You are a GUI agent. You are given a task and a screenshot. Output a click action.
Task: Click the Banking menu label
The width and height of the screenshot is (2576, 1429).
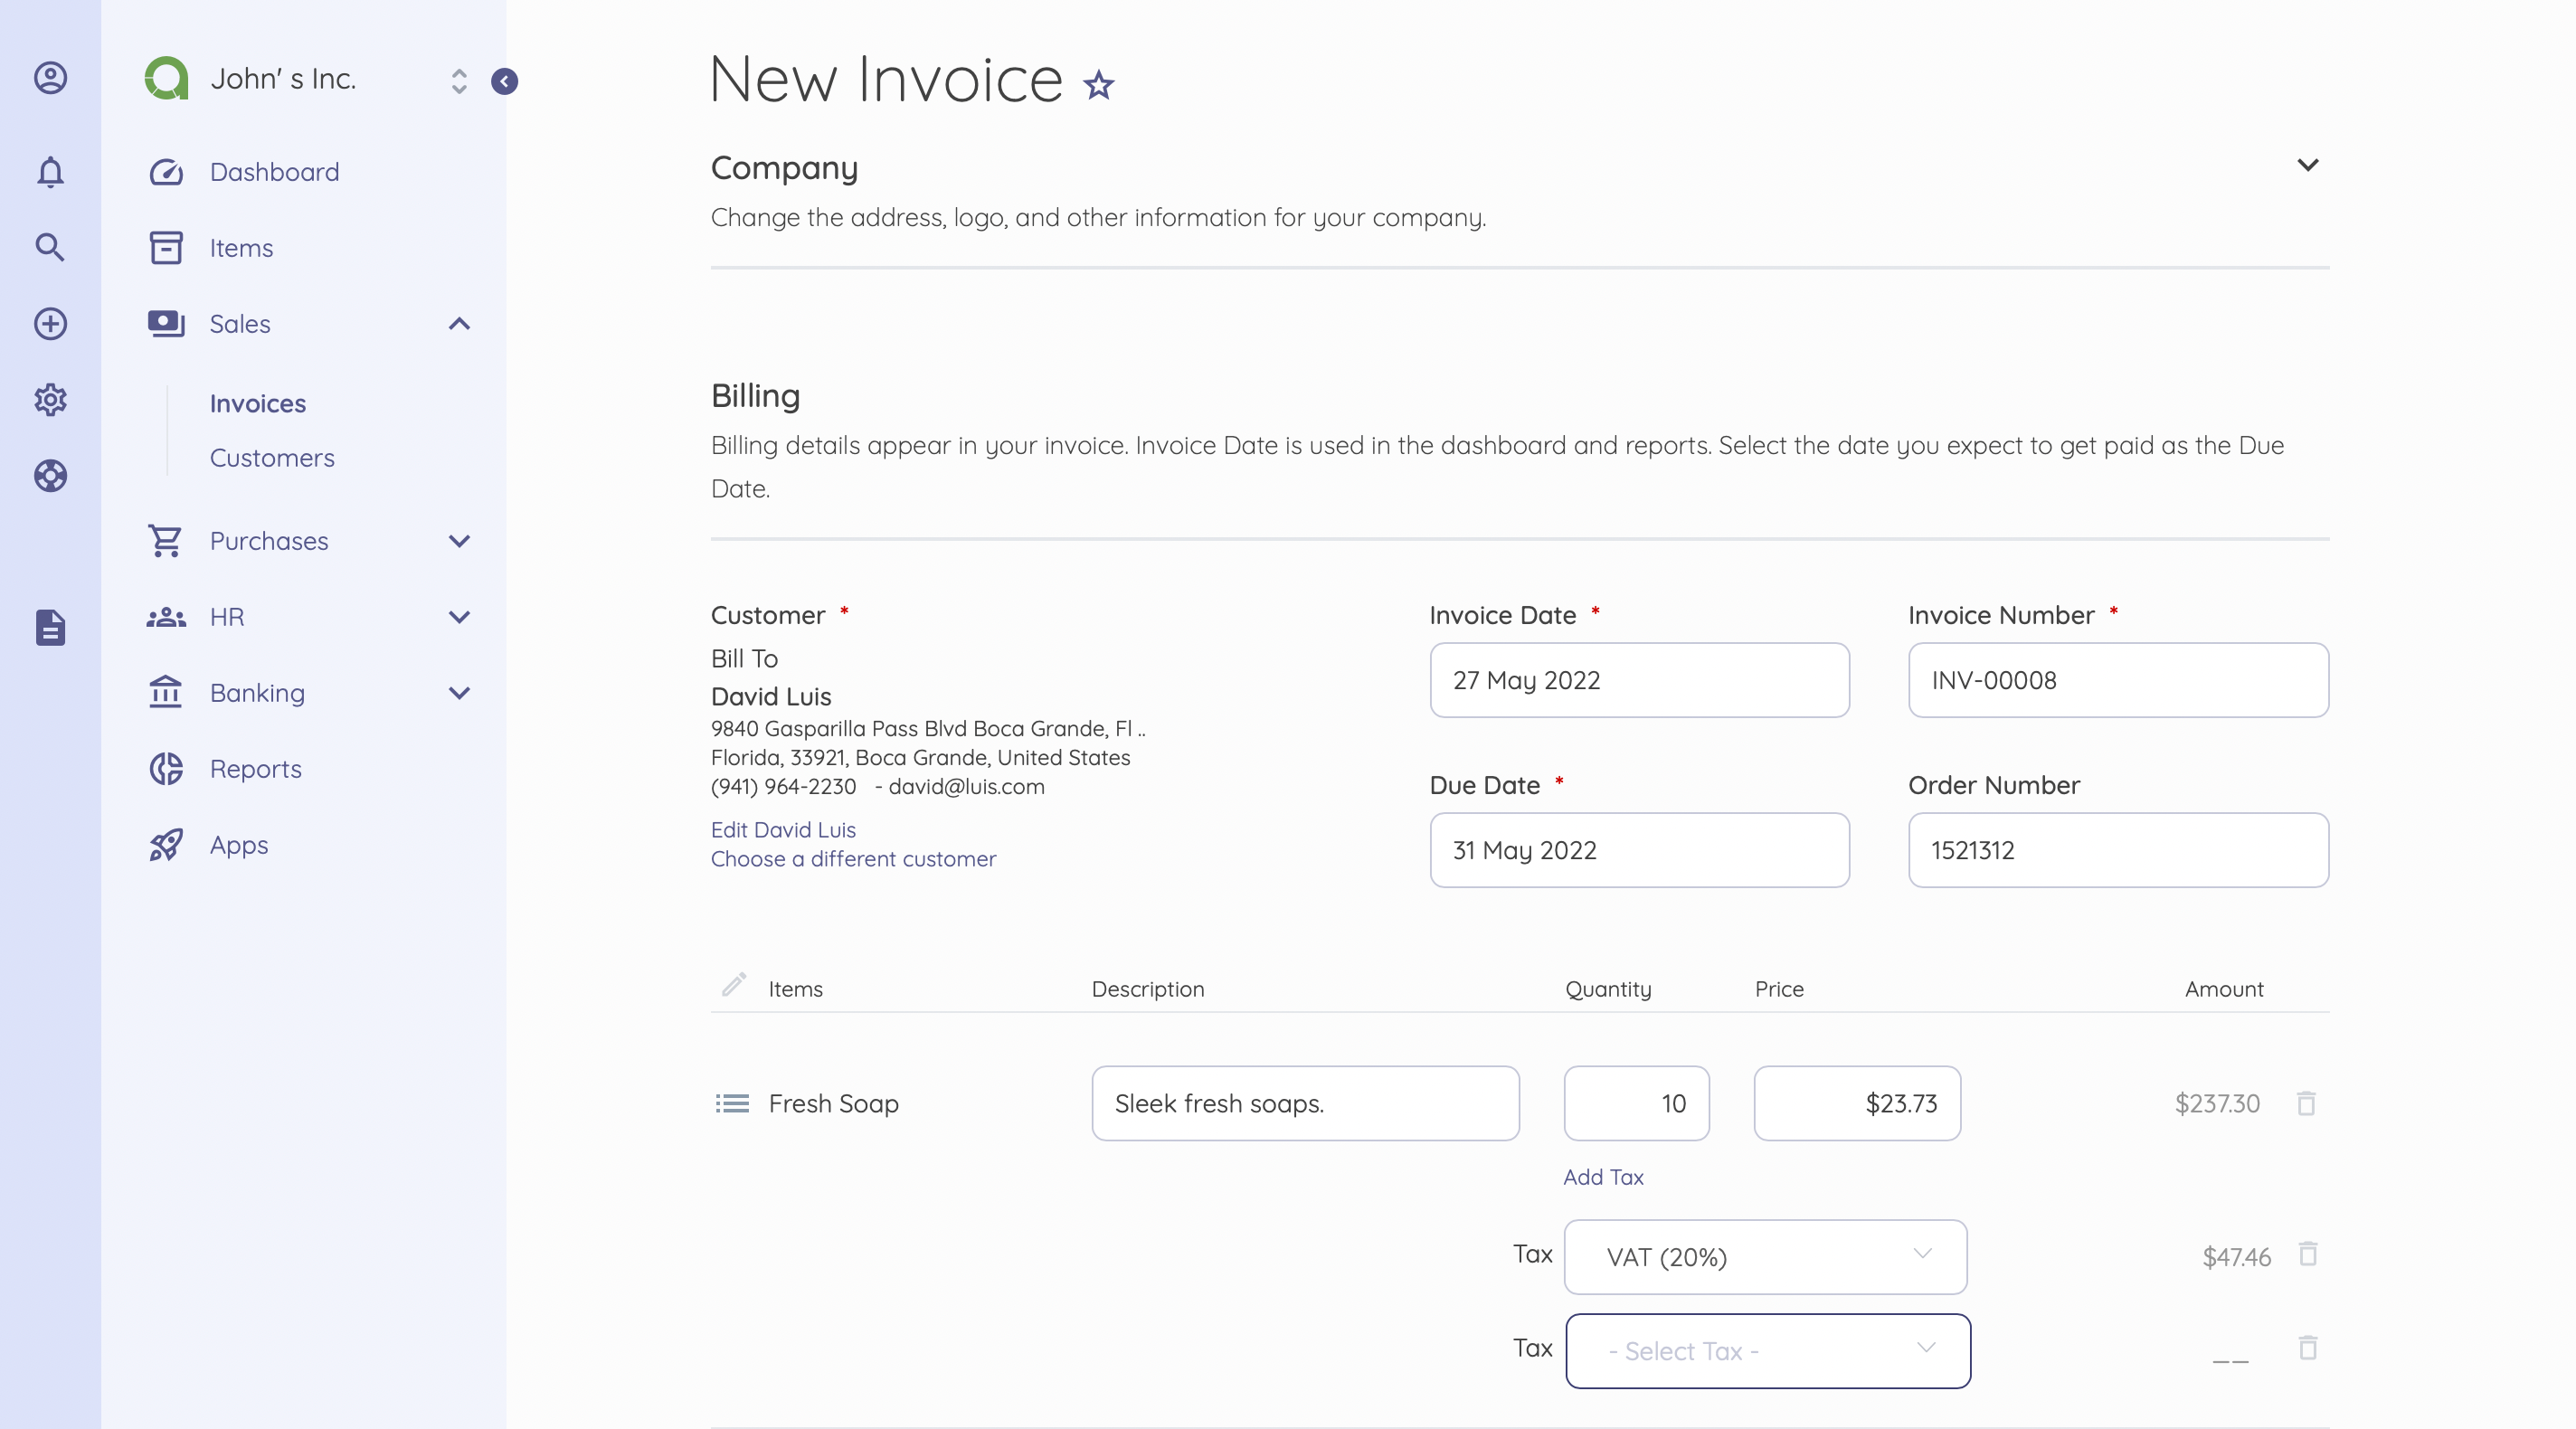coord(257,693)
